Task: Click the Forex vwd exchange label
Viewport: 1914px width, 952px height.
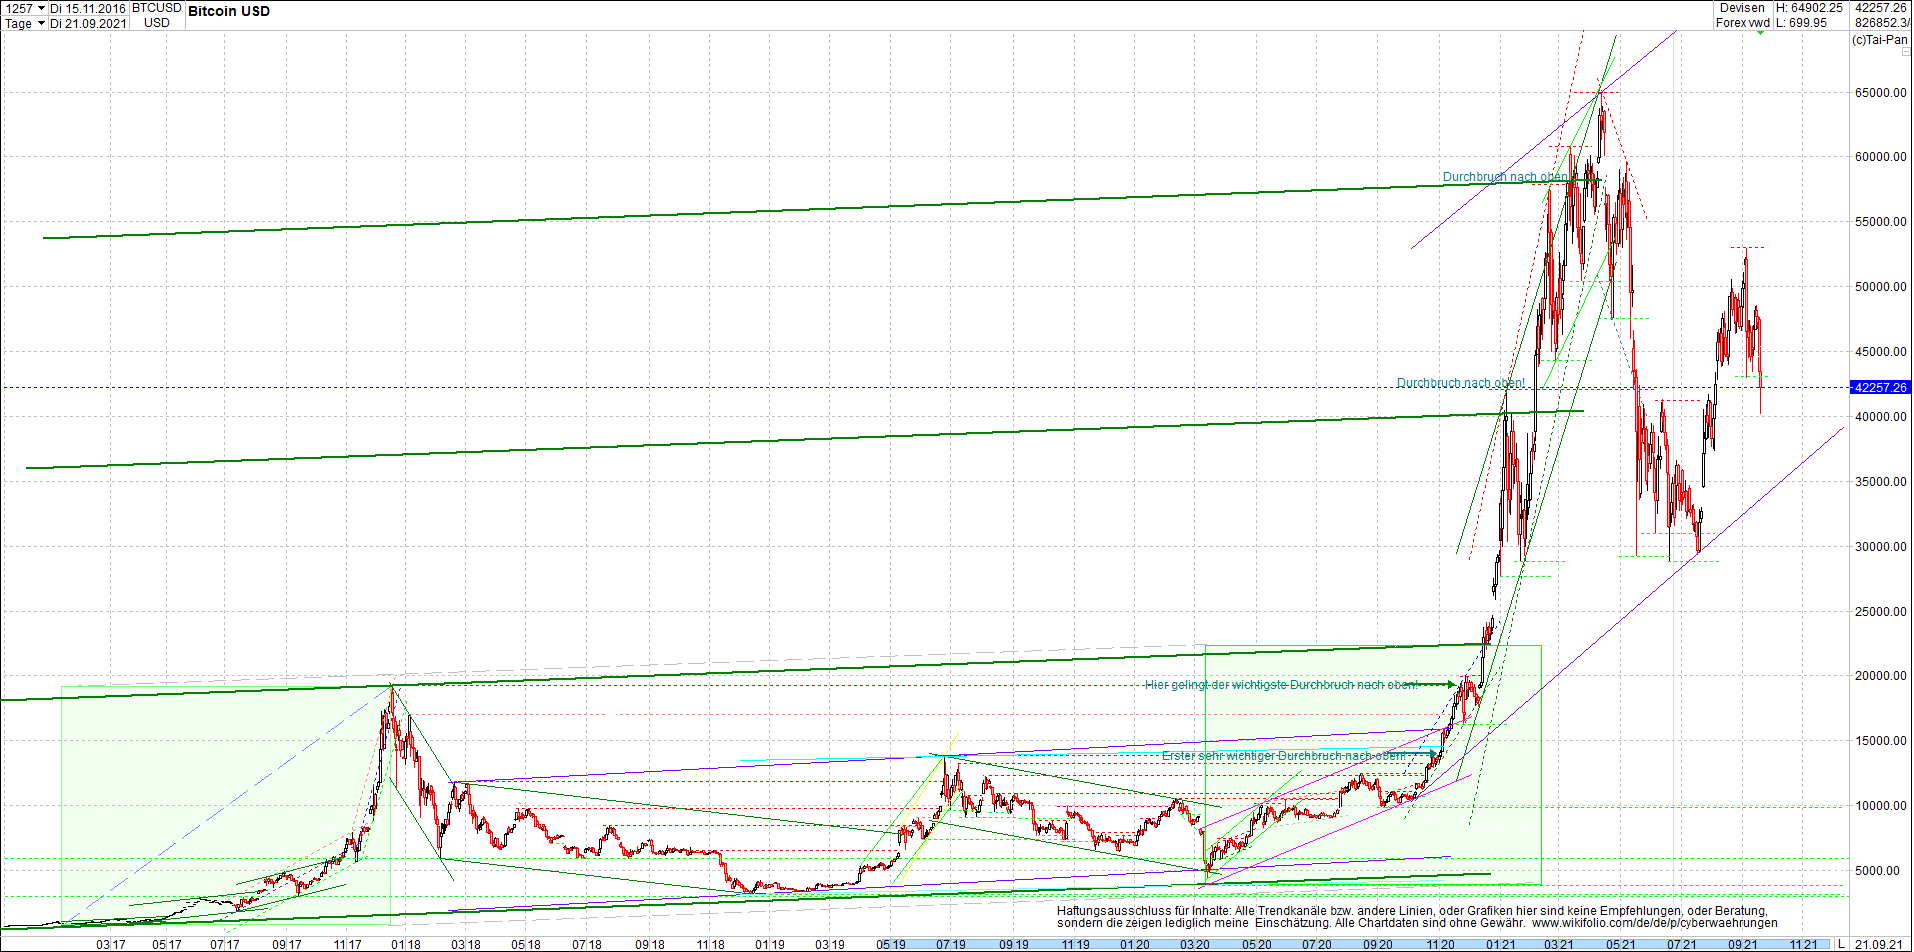Action: click(x=1743, y=22)
